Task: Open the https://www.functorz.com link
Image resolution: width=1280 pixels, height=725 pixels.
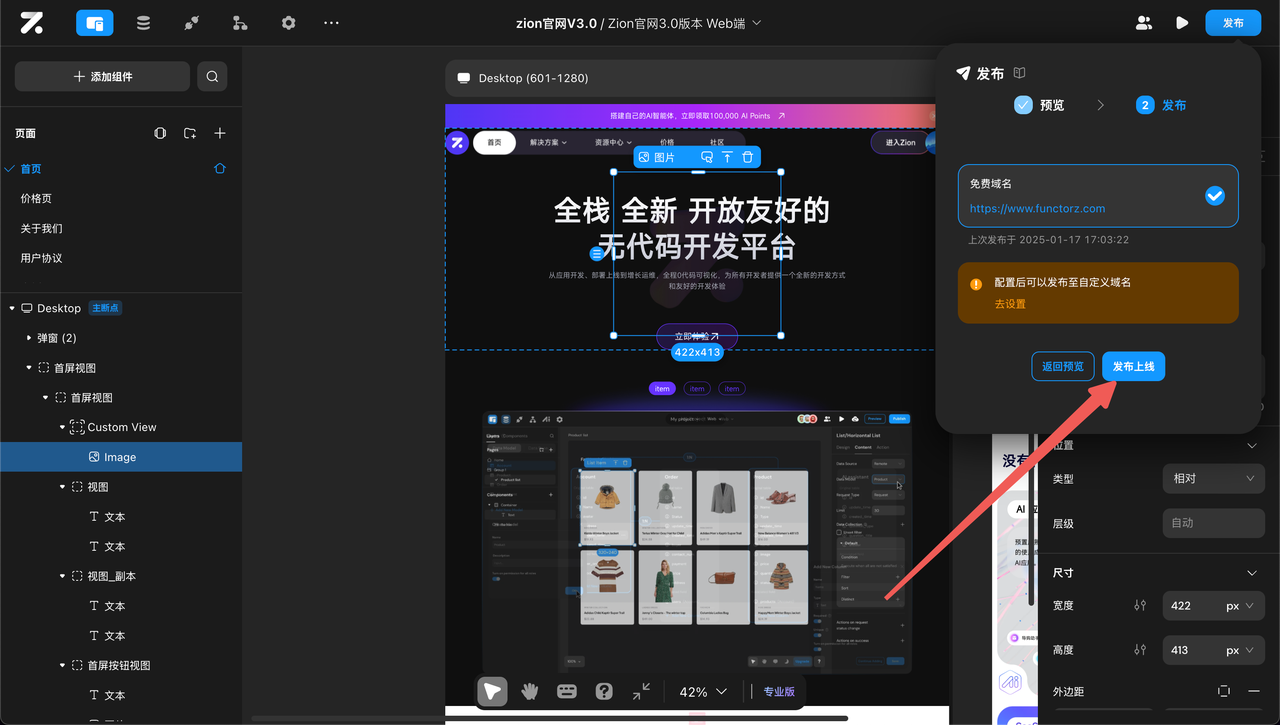Action: (1037, 209)
